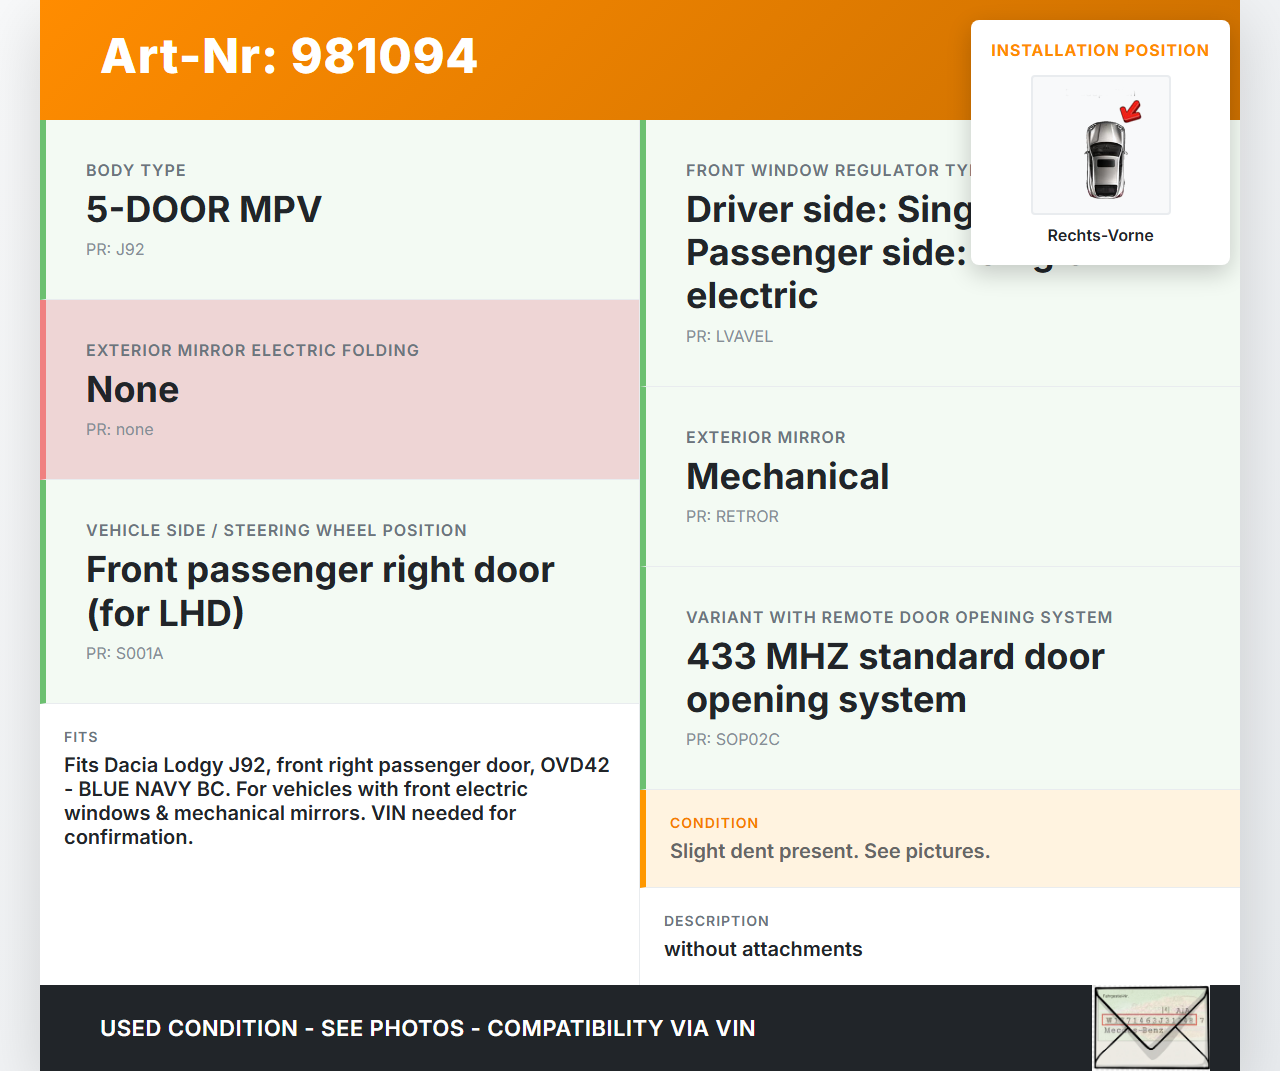
Task: Click the 'DESCRIPTION' label
Action: [x=717, y=921]
